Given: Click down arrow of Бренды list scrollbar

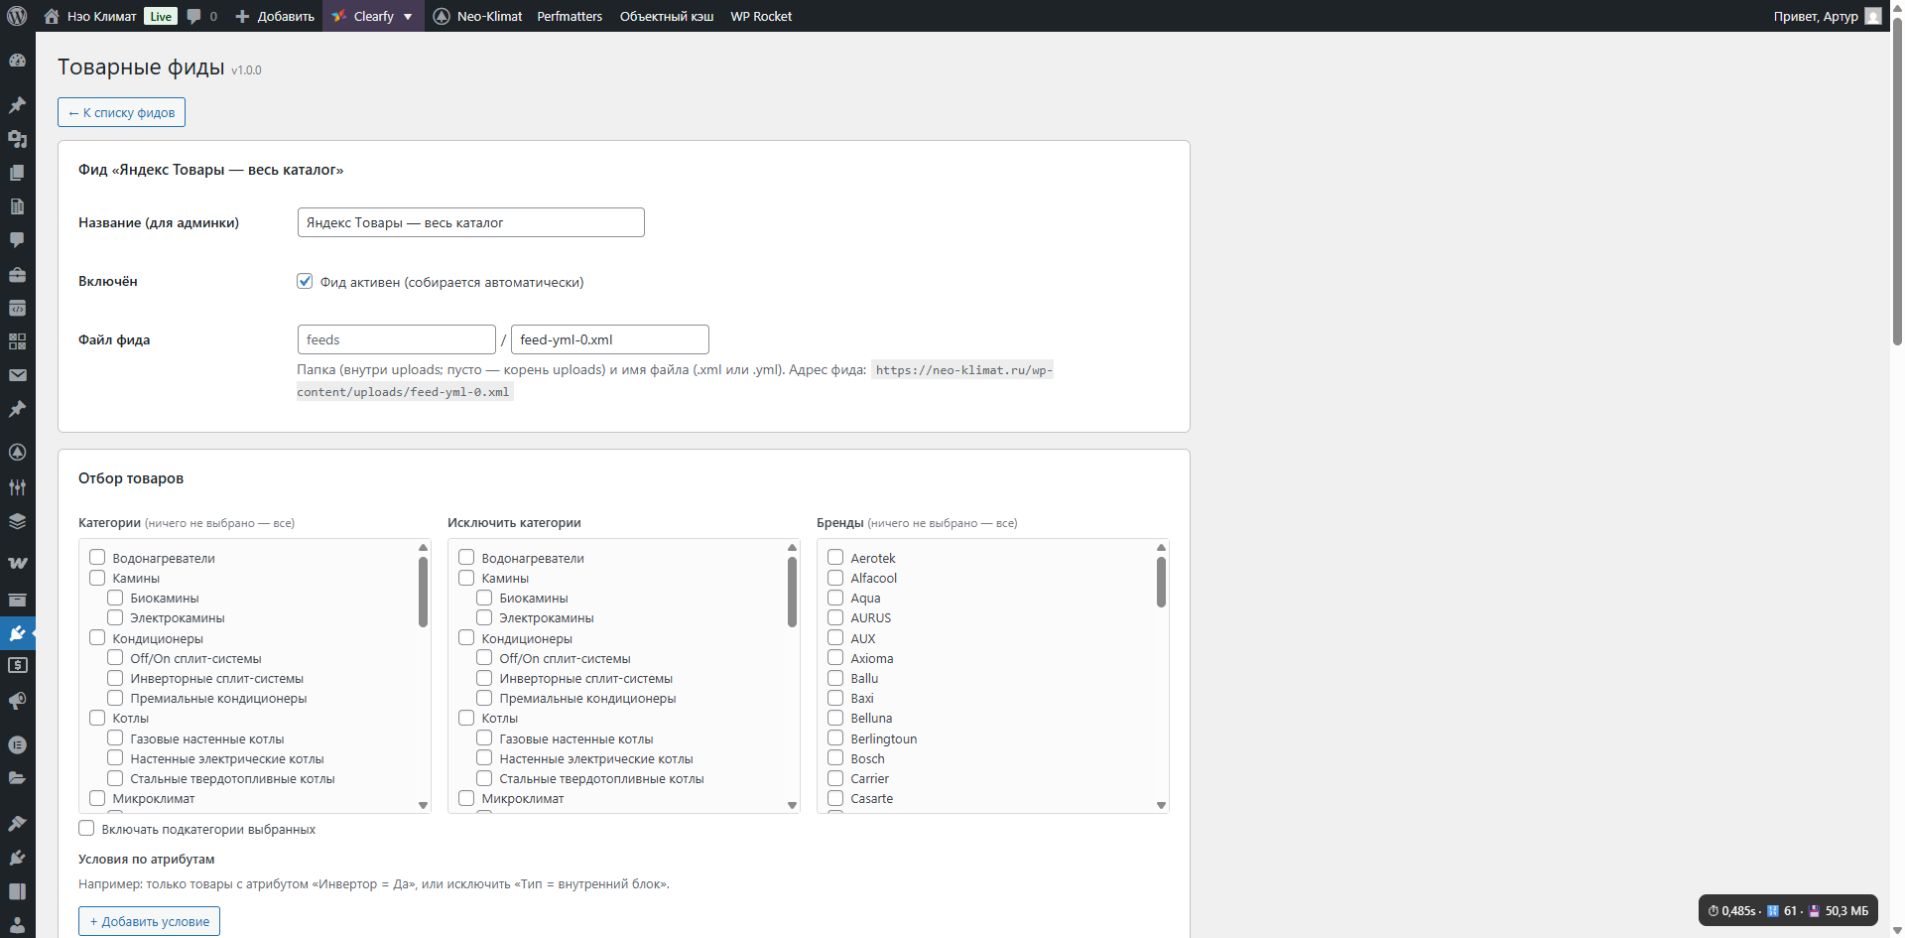Looking at the screenshot, I should [1161, 805].
